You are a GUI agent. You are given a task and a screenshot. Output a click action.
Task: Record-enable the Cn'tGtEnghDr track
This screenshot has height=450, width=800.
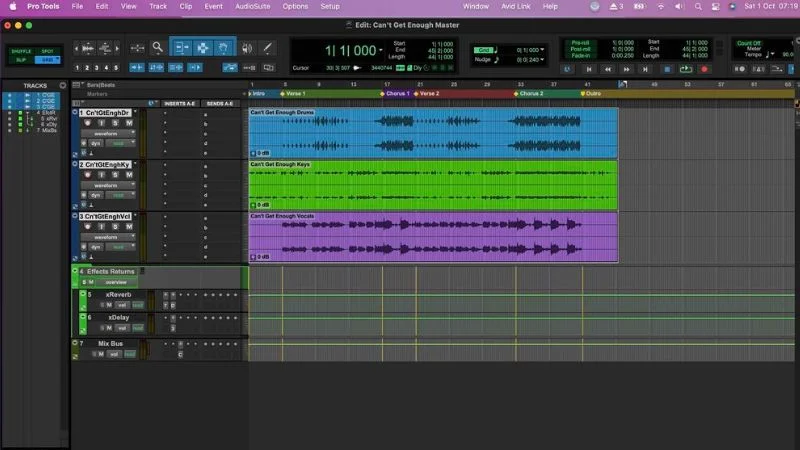[88, 123]
